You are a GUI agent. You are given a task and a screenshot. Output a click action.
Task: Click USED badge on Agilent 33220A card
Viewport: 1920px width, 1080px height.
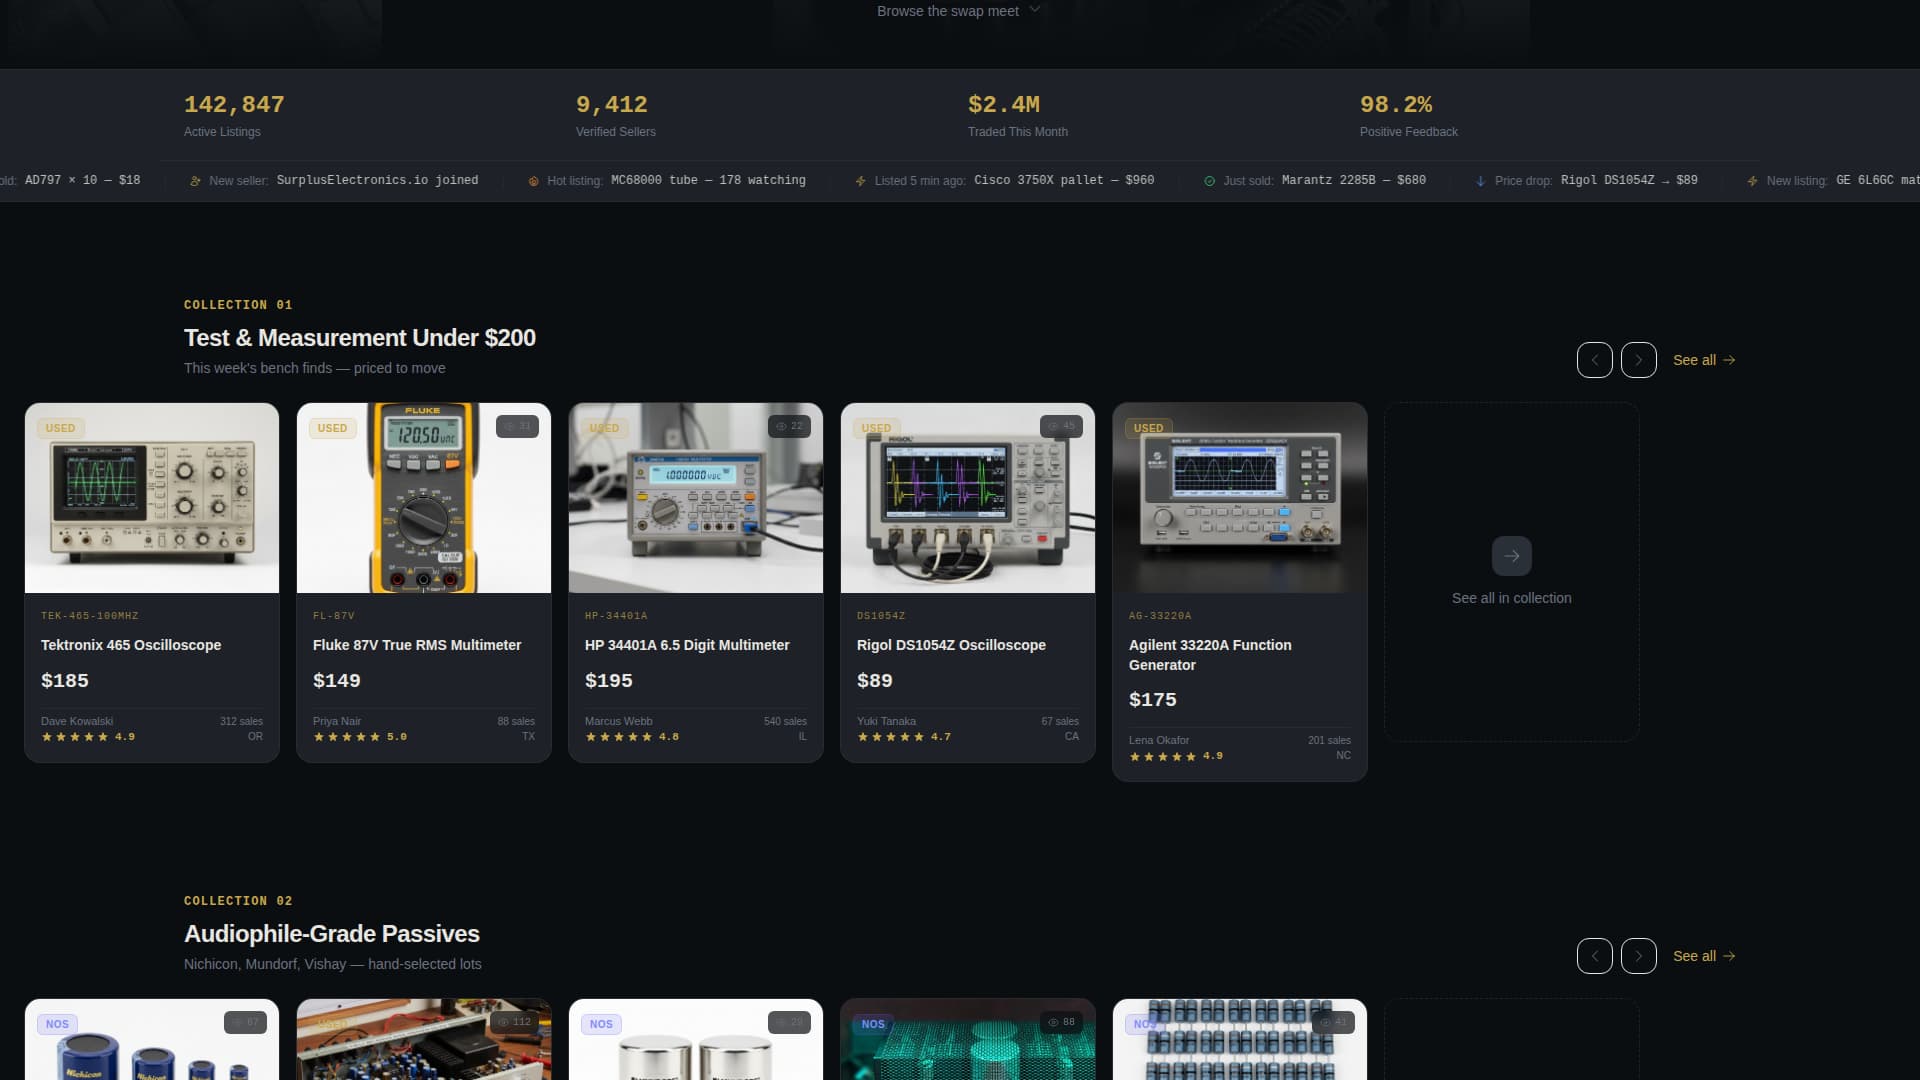click(1148, 428)
